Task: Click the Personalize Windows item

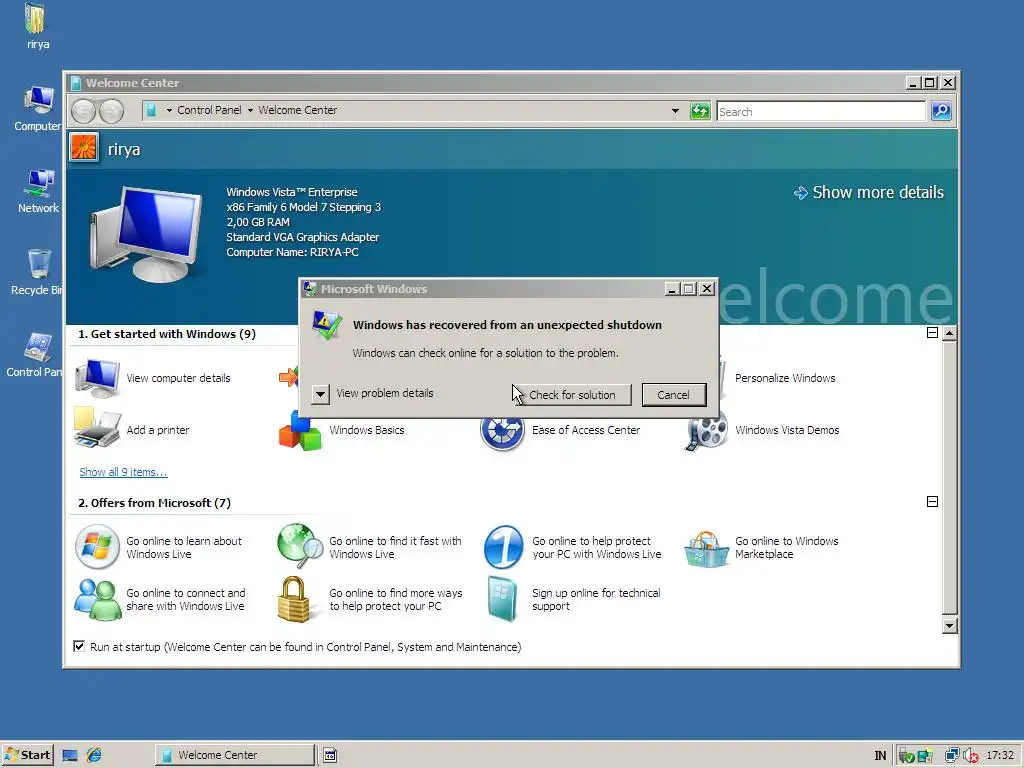Action: (785, 378)
